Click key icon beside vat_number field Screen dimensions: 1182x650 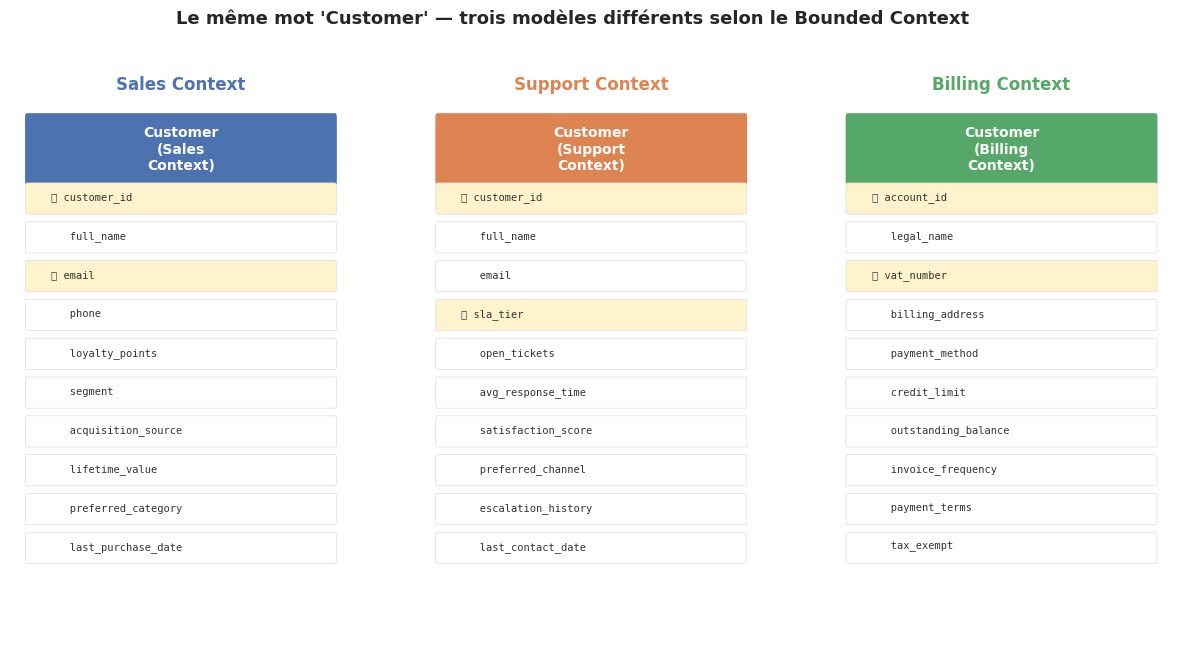tap(875, 276)
